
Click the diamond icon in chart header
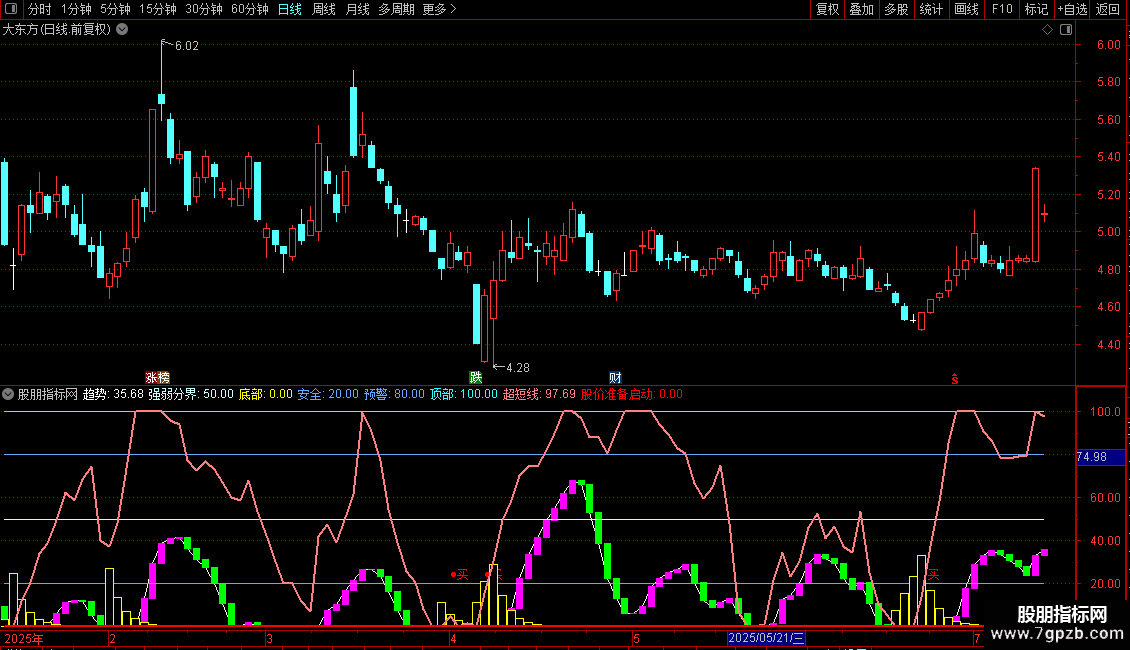(1047, 30)
